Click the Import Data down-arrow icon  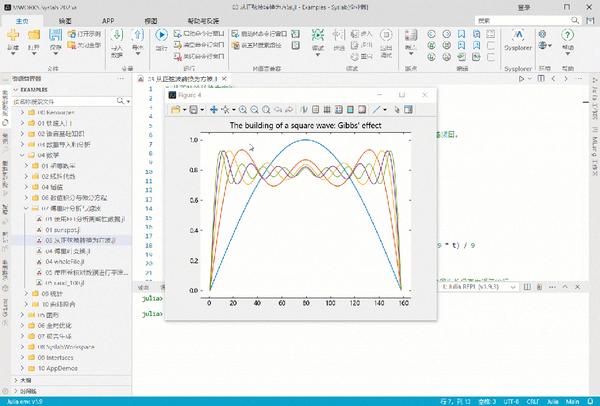point(117,35)
